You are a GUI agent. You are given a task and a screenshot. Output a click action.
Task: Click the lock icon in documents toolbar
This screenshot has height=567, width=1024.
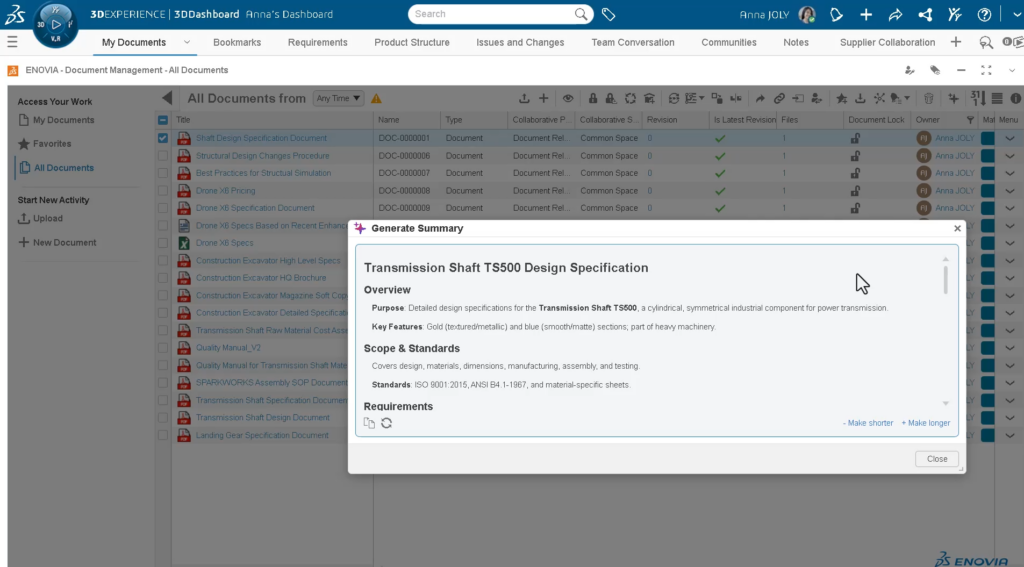tap(592, 99)
